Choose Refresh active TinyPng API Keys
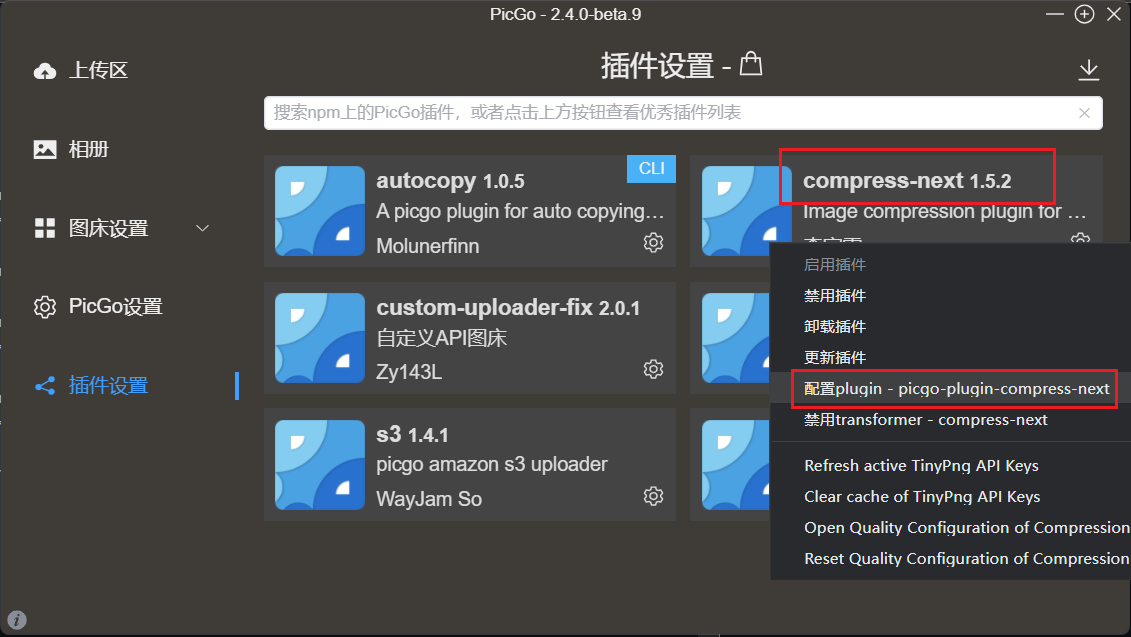Image resolution: width=1131 pixels, height=637 pixels. tap(921, 466)
